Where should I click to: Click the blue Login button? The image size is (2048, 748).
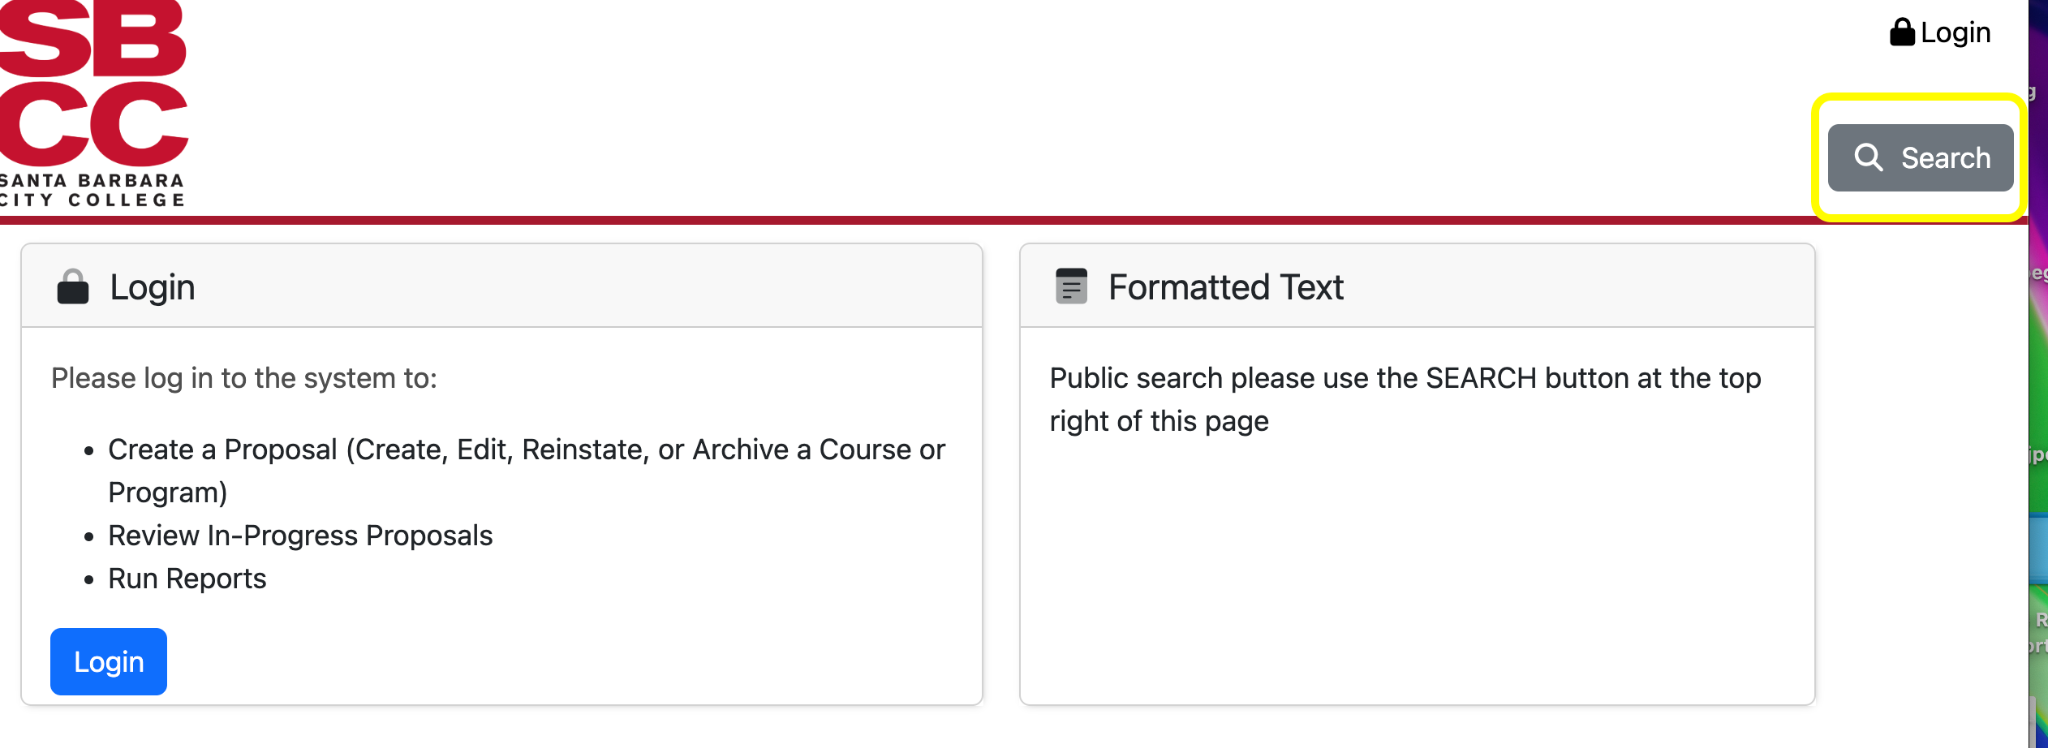pos(108,661)
